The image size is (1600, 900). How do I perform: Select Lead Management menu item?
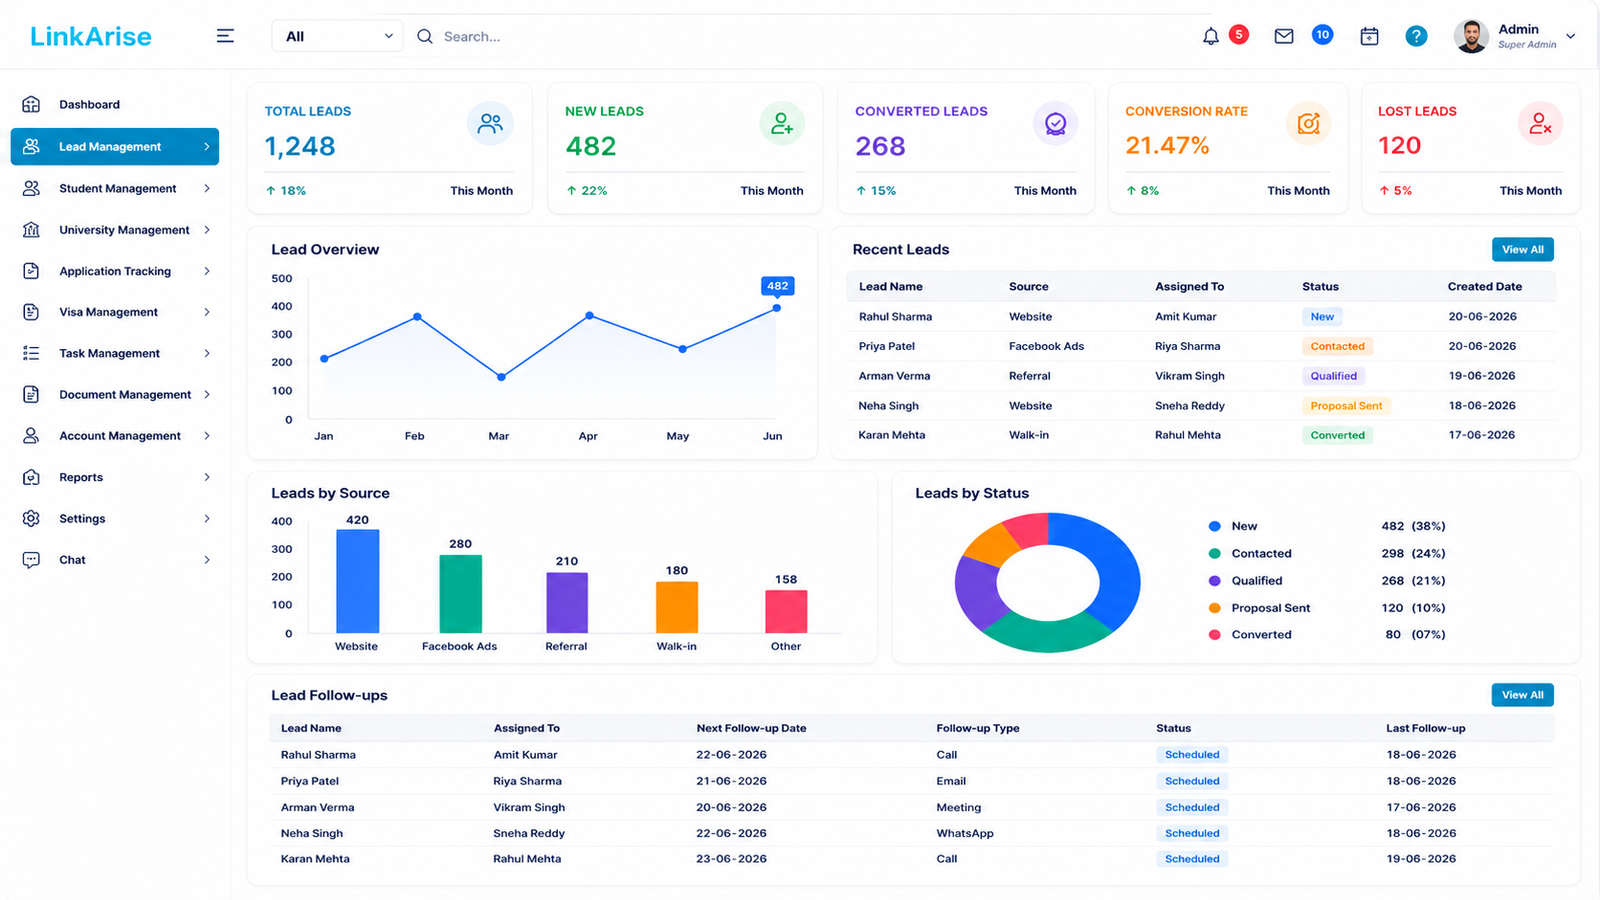[x=115, y=146]
